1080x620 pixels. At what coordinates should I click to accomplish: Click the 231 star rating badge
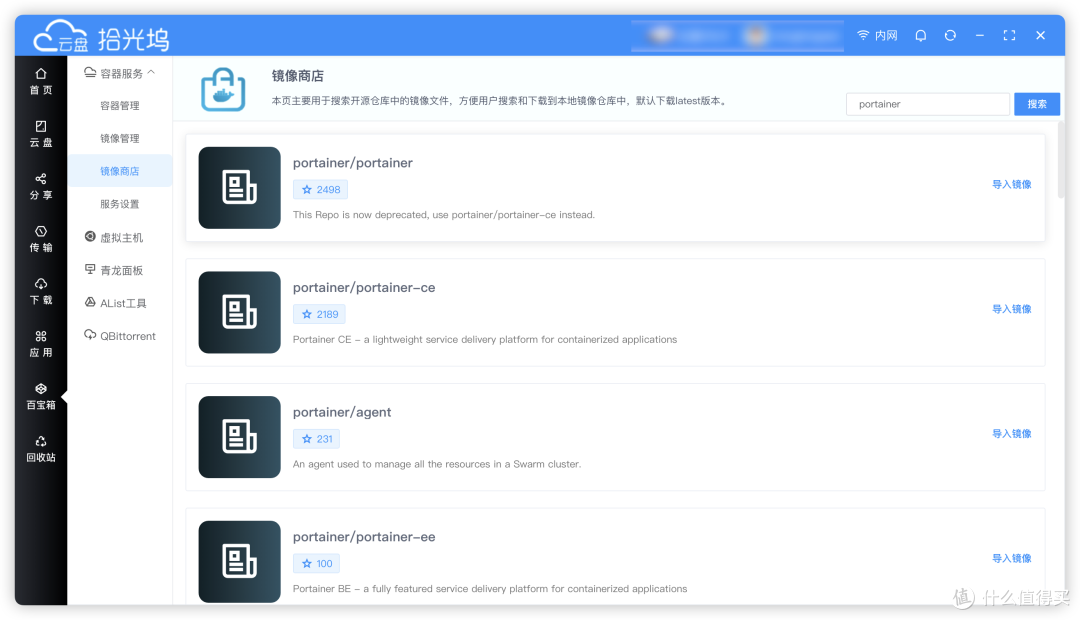tap(316, 439)
